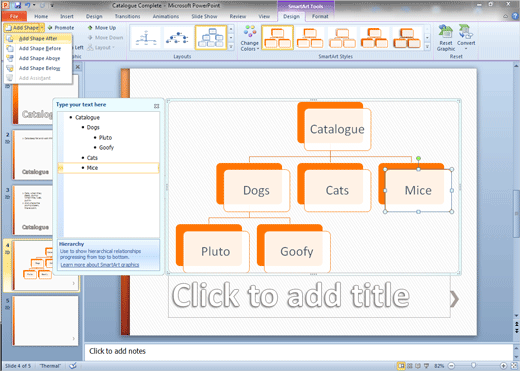
Task: Select the Mice bullet in text pane
Action: tap(92, 168)
